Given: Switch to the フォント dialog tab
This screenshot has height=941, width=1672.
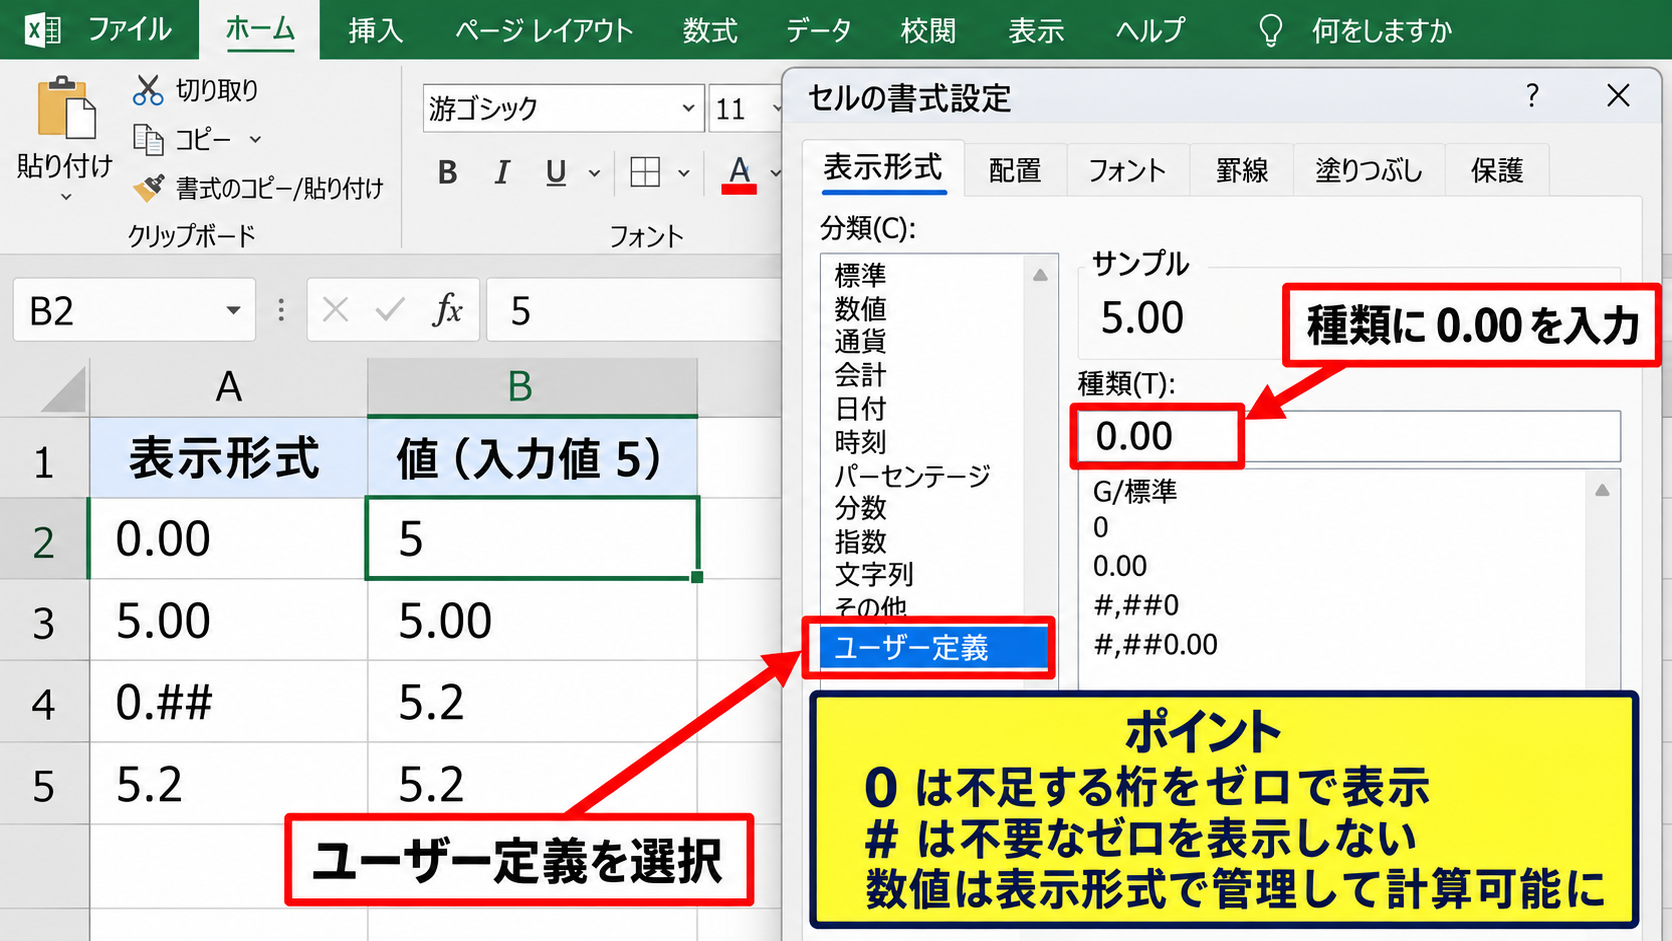Looking at the screenshot, I should click(1127, 170).
